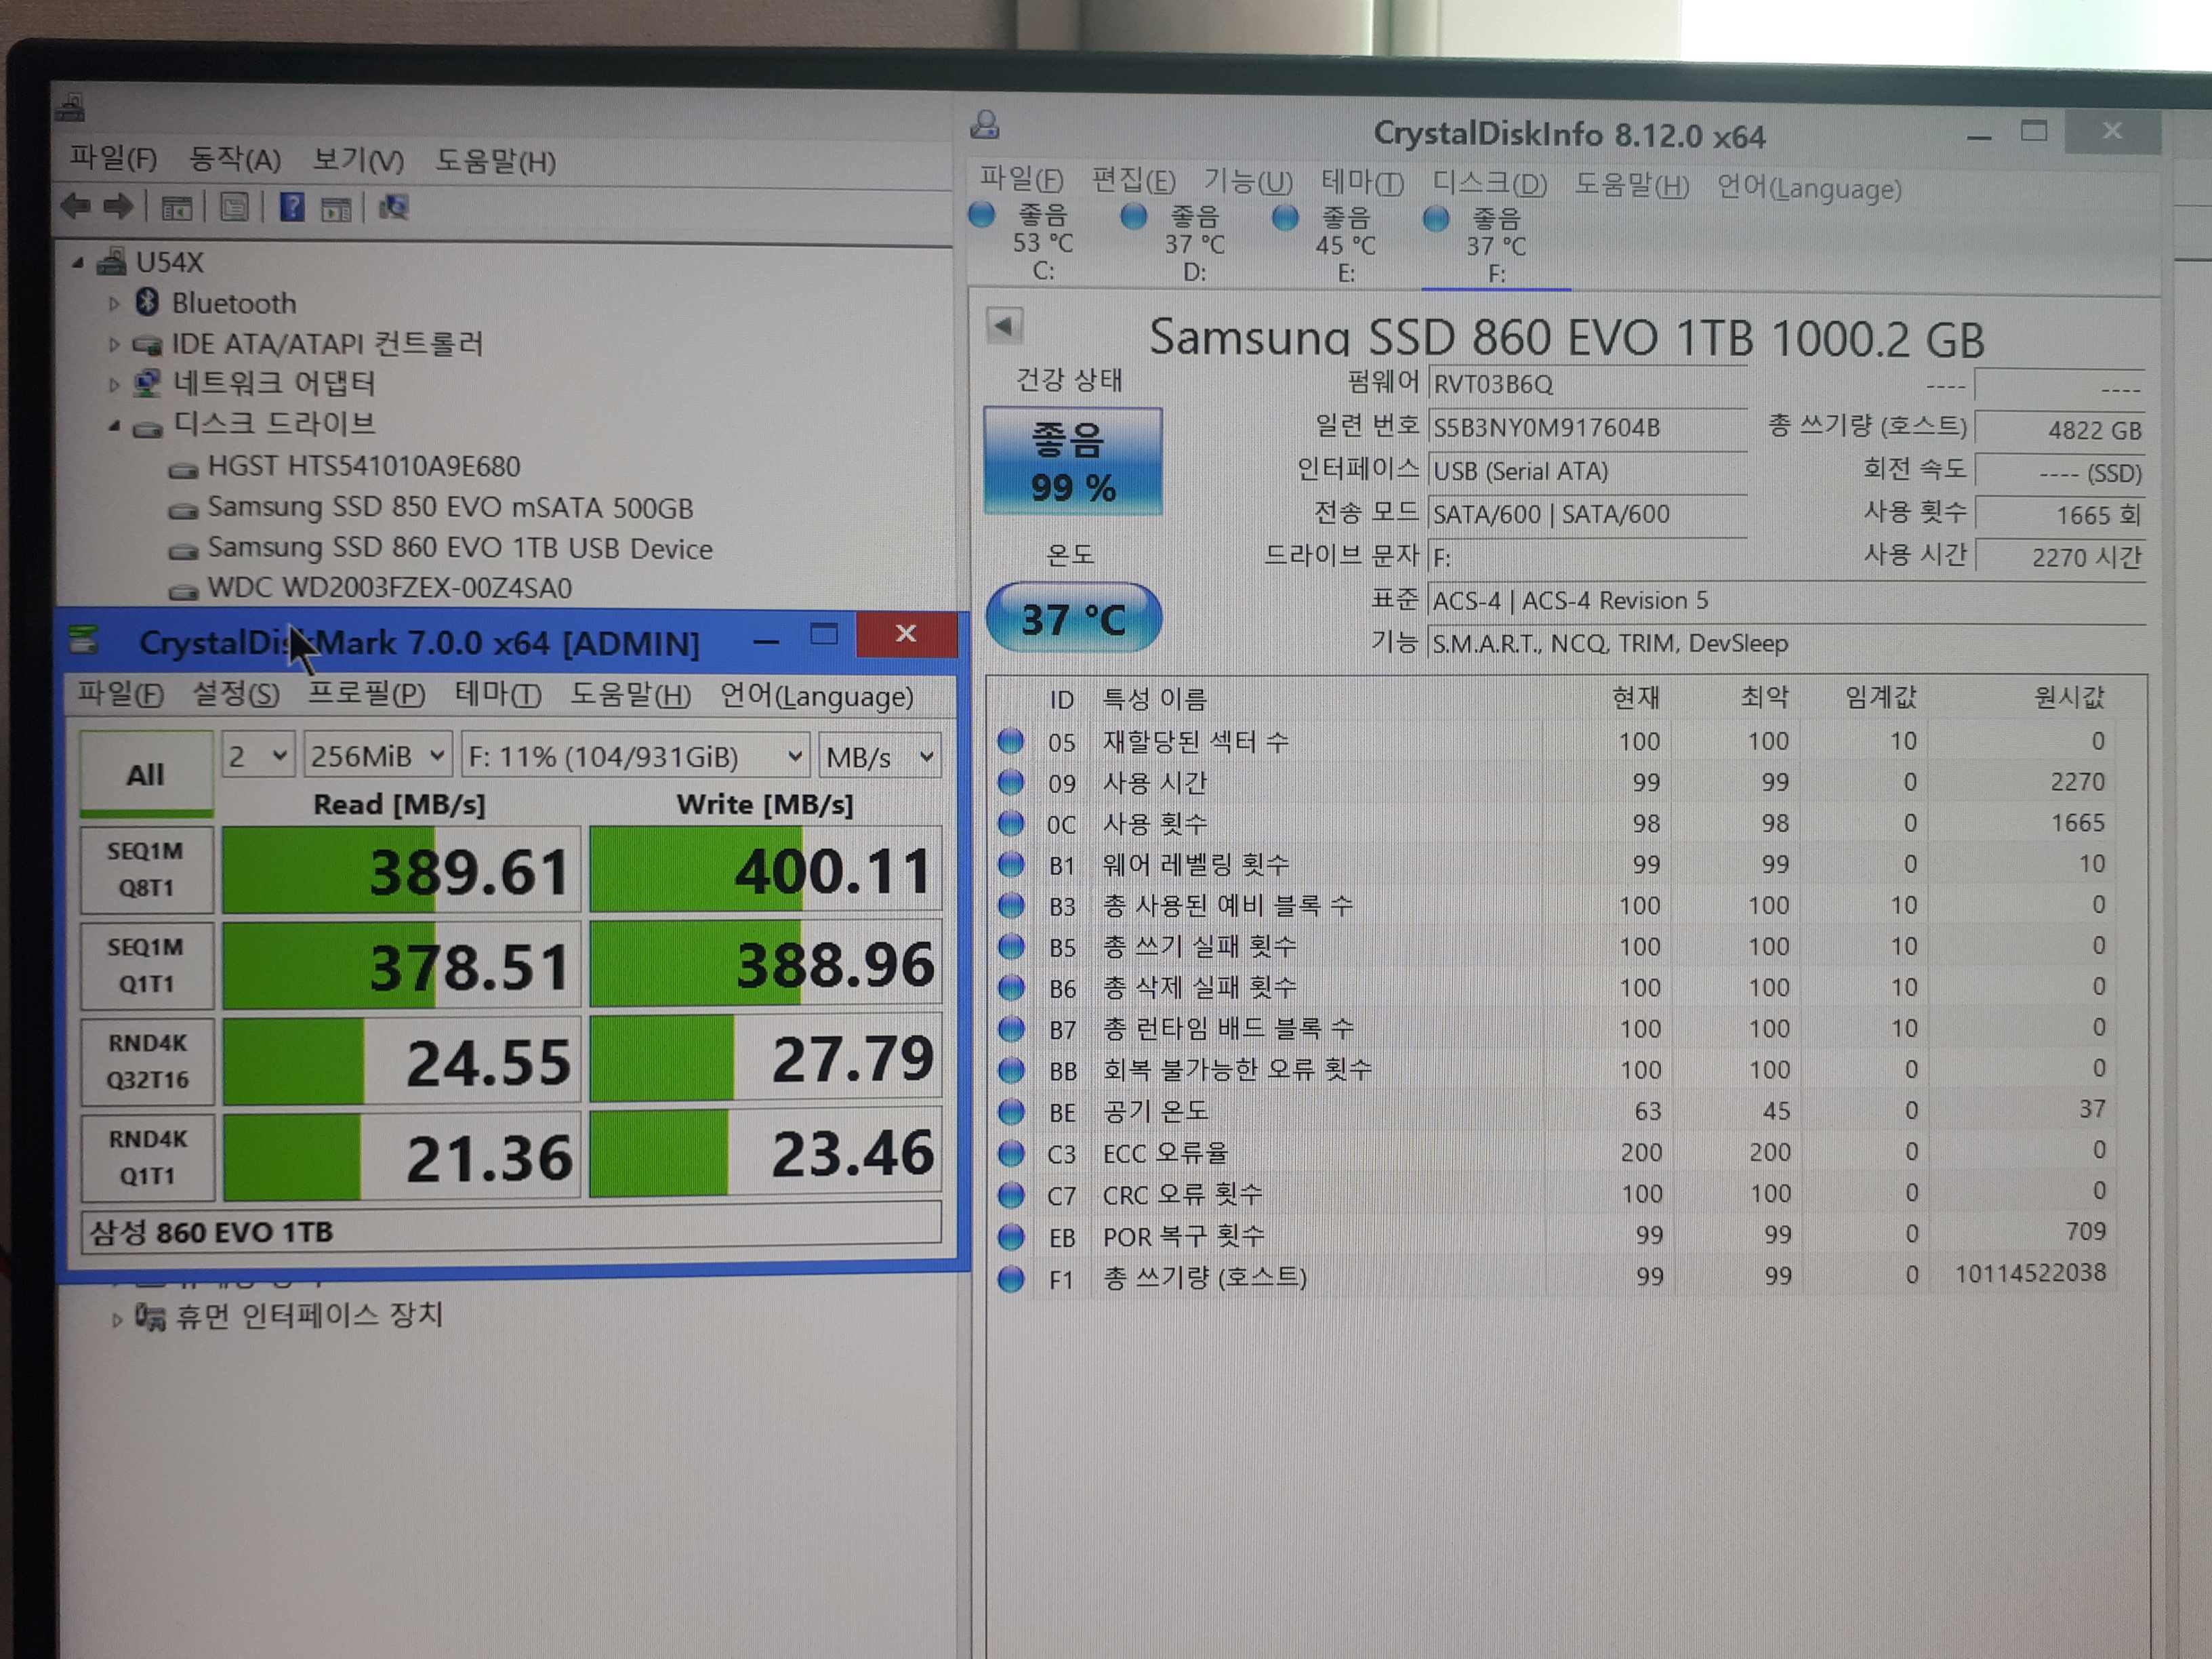Maximize the CrystalDiskInfo window
The width and height of the screenshot is (2212, 1659).
click(2034, 132)
